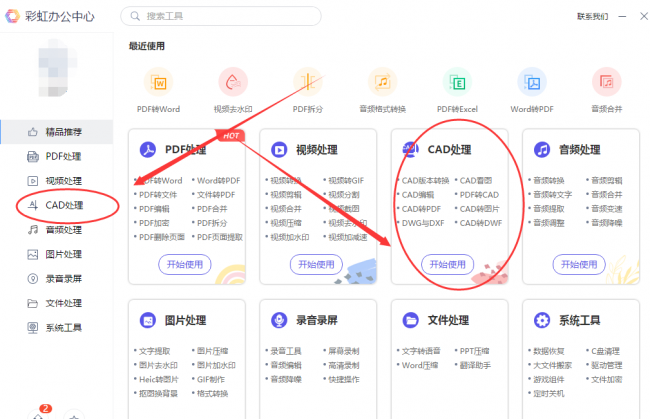Click 开始使用 on the CAD处理 card

point(448,264)
